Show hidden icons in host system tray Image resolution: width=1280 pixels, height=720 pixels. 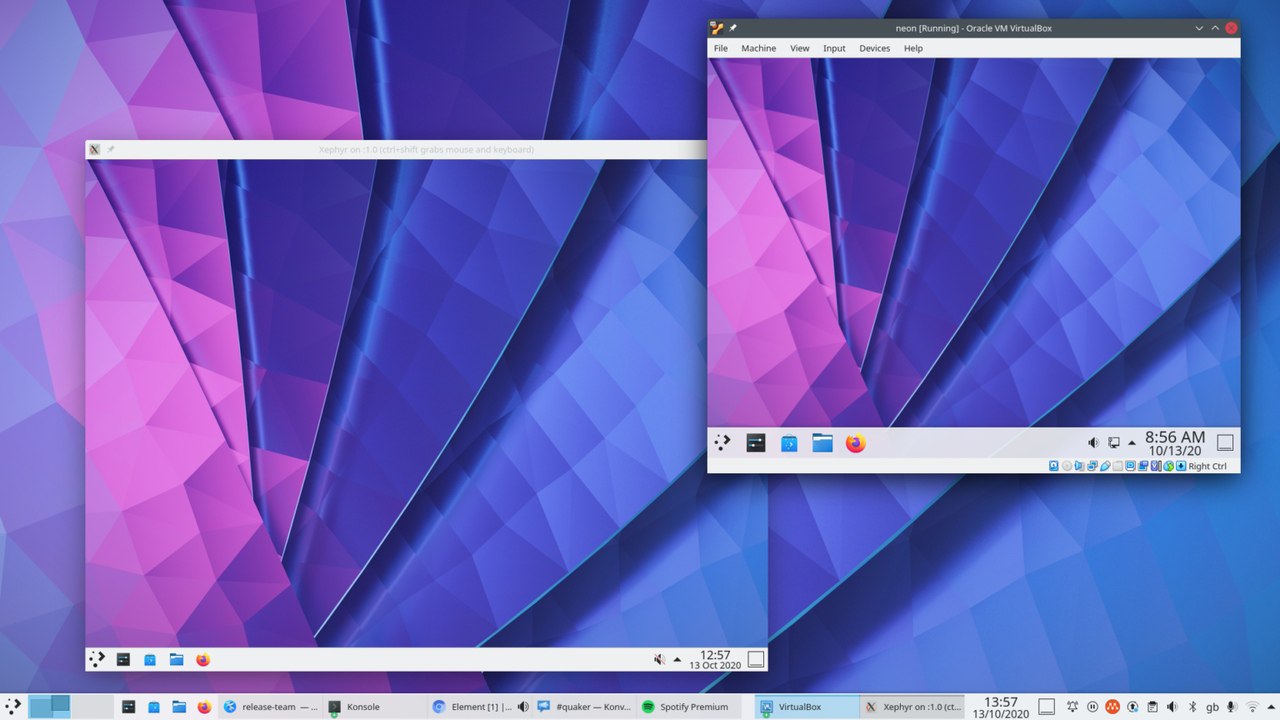(x=1271, y=707)
